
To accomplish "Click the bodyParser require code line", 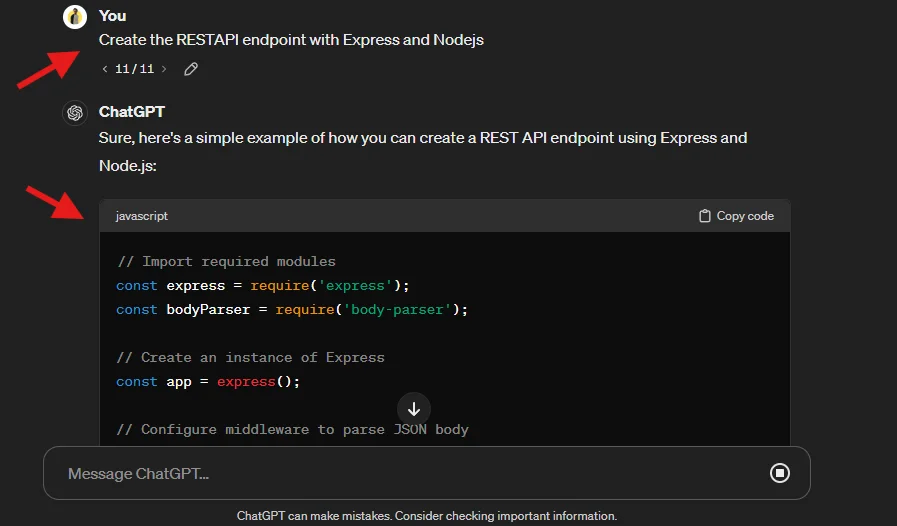I will 292,310.
